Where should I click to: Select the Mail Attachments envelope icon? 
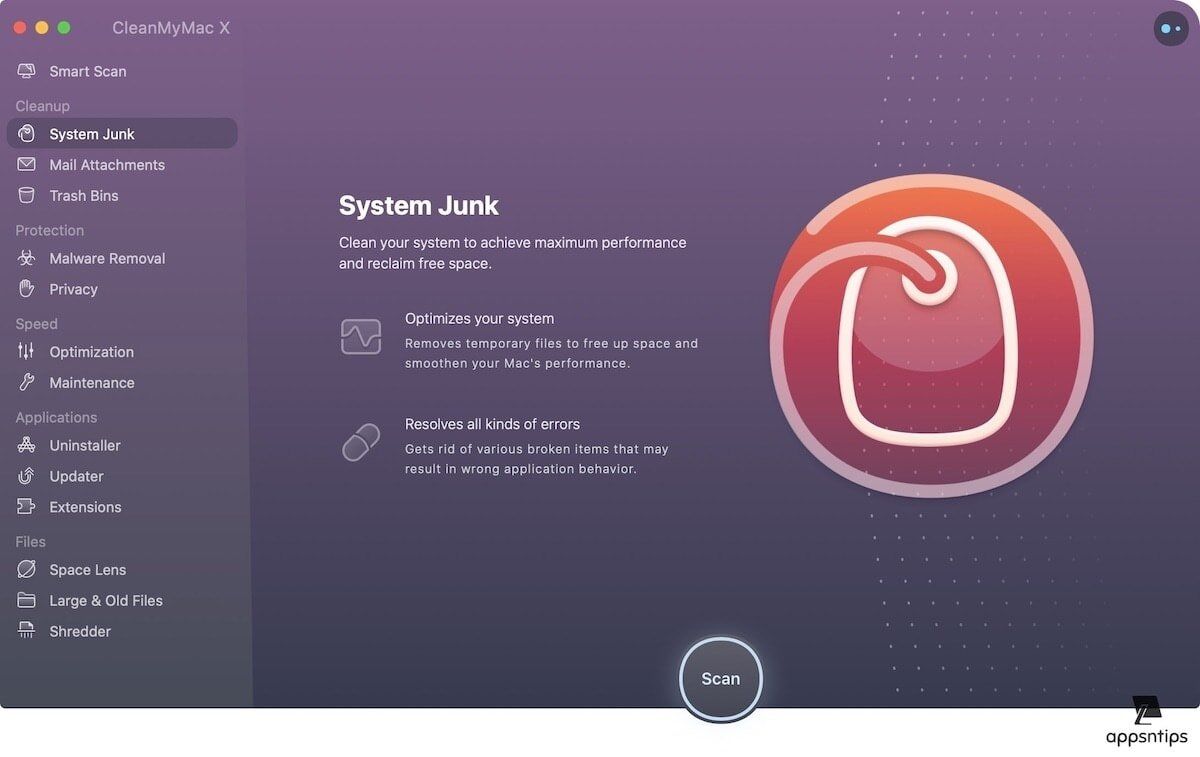pos(27,165)
